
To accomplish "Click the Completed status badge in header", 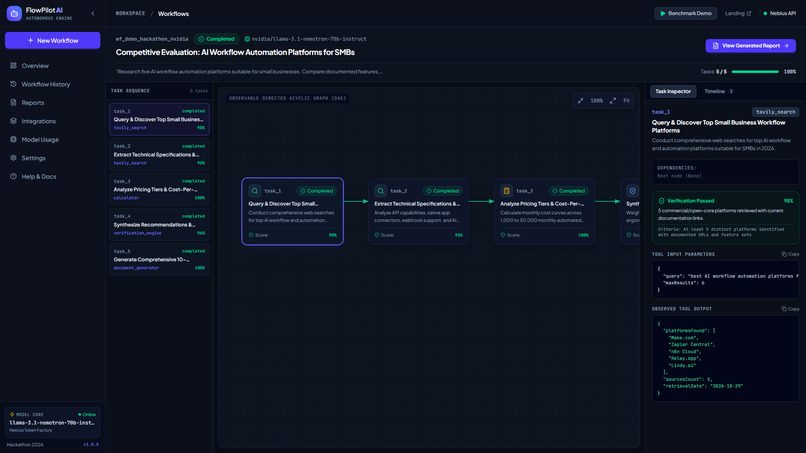I will (x=216, y=39).
